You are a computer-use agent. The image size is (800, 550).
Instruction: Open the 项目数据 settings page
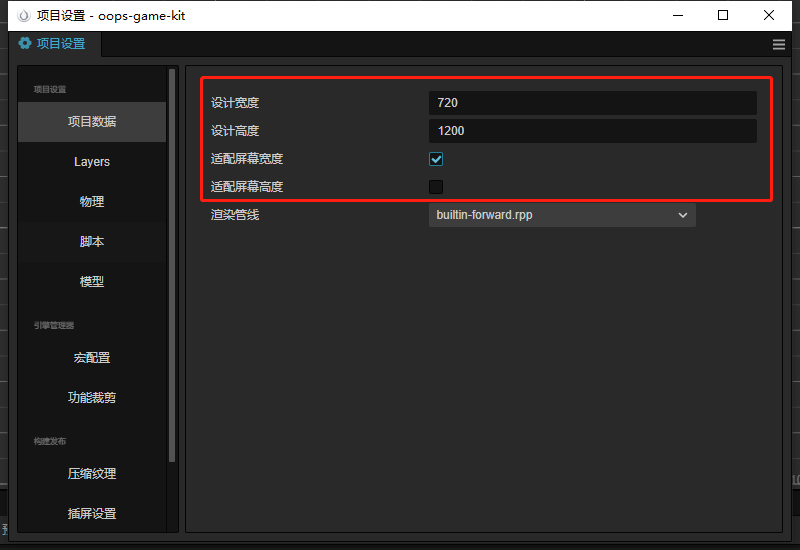(92, 121)
